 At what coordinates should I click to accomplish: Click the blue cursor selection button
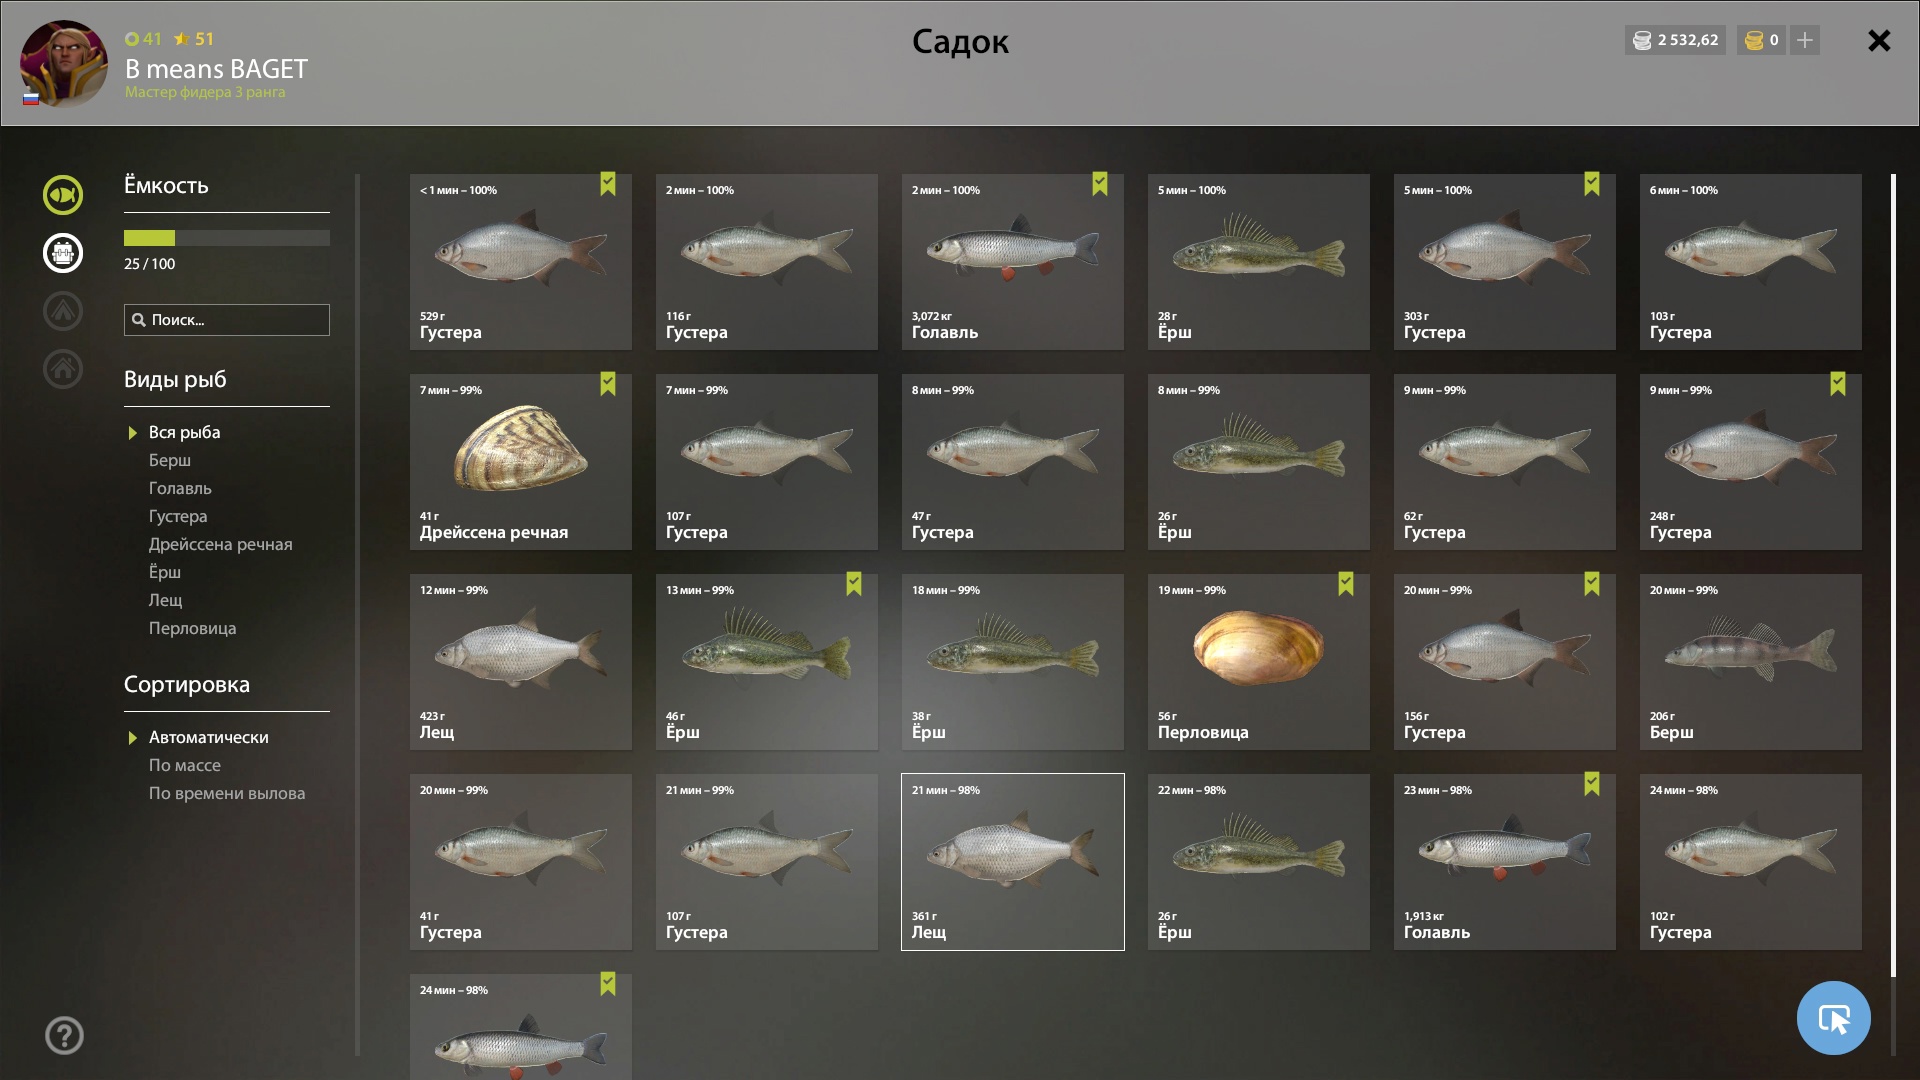[1833, 1018]
